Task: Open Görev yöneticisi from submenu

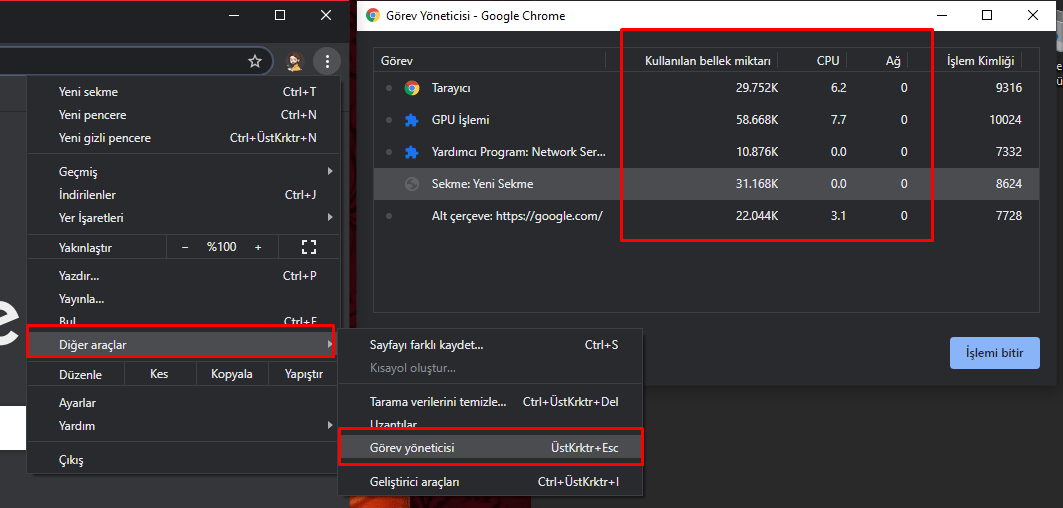Action: pyautogui.click(x=490, y=448)
